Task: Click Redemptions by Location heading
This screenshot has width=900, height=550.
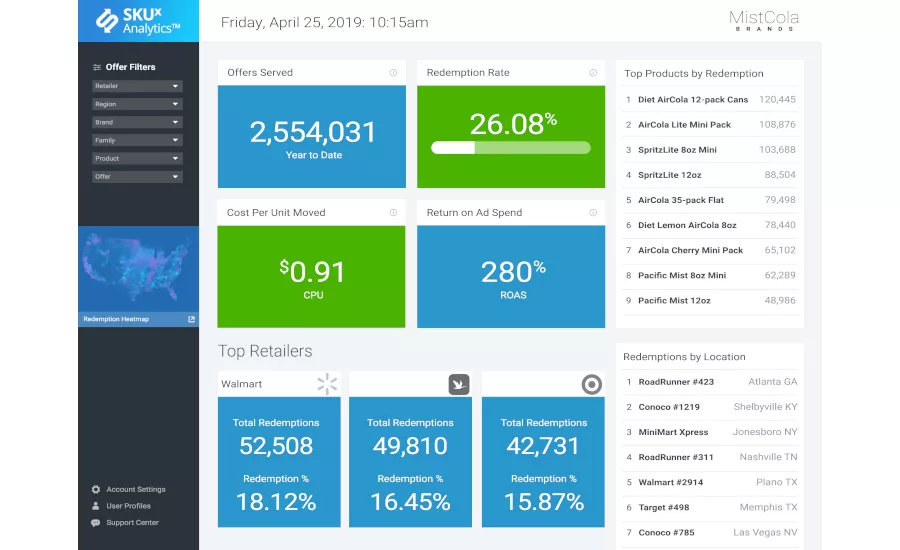Action: pyautogui.click(x=684, y=357)
